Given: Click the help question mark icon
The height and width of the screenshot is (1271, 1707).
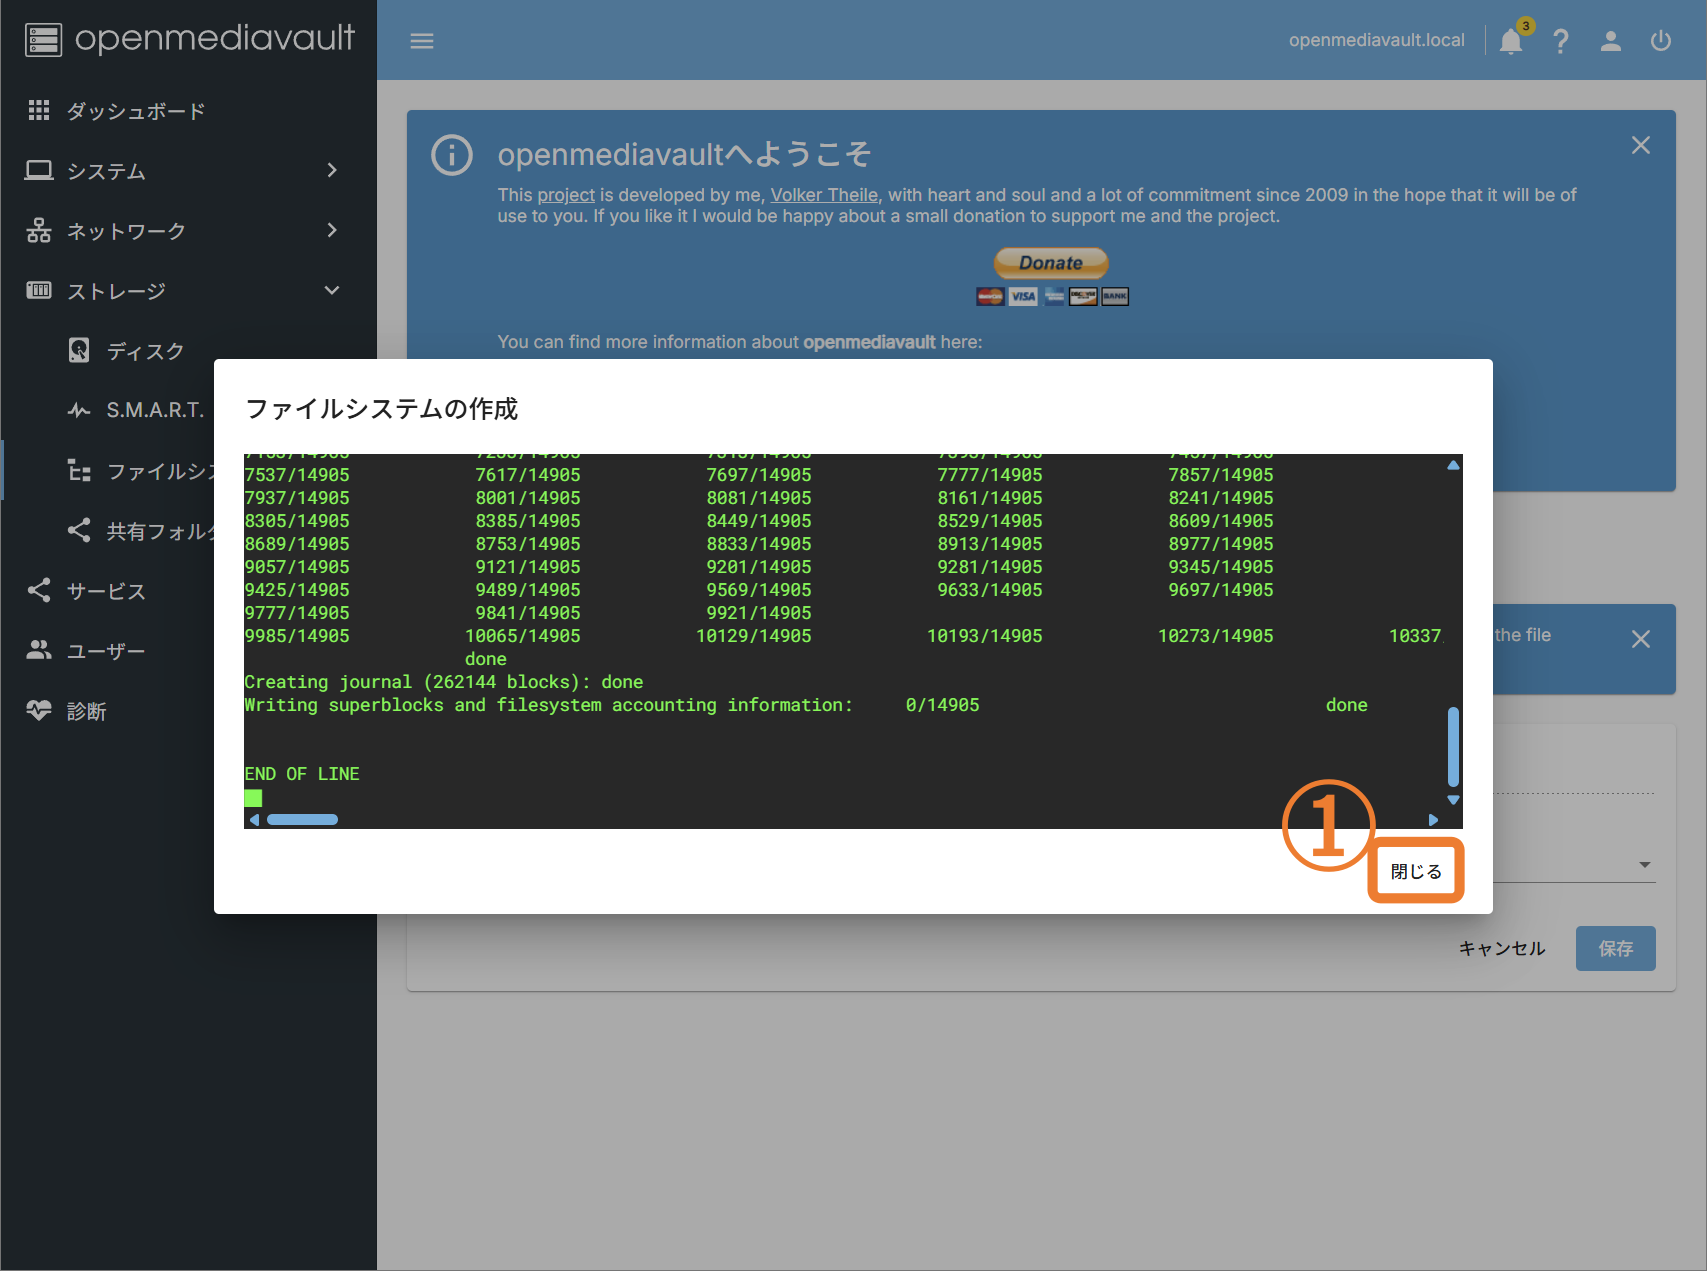Looking at the screenshot, I should point(1560,41).
